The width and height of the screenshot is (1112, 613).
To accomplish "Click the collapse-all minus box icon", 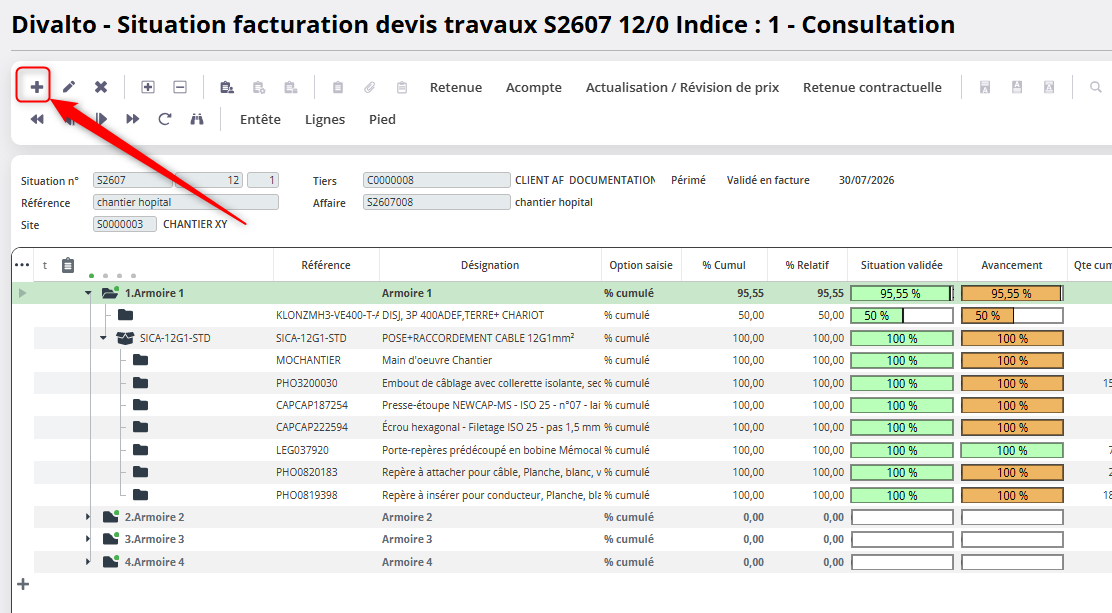I will click(180, 87).
